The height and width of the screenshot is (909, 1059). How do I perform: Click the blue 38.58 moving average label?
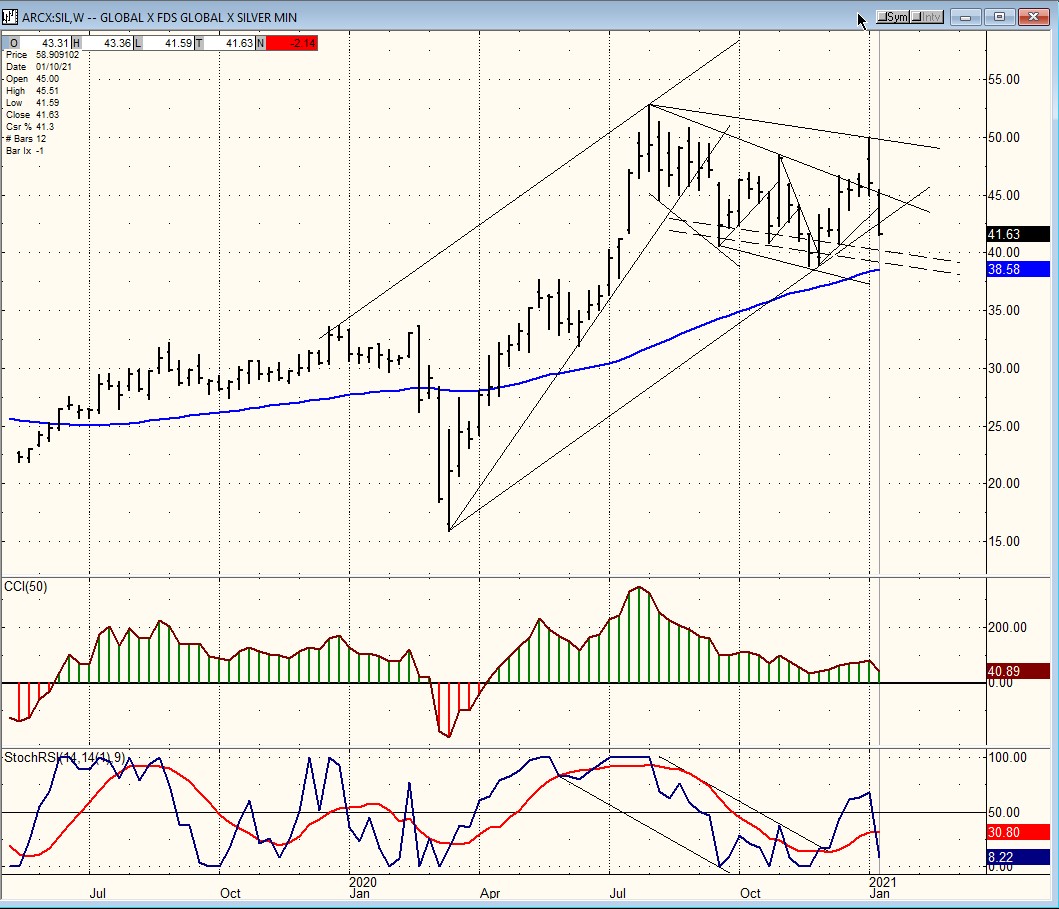(x=1017, y=269)
